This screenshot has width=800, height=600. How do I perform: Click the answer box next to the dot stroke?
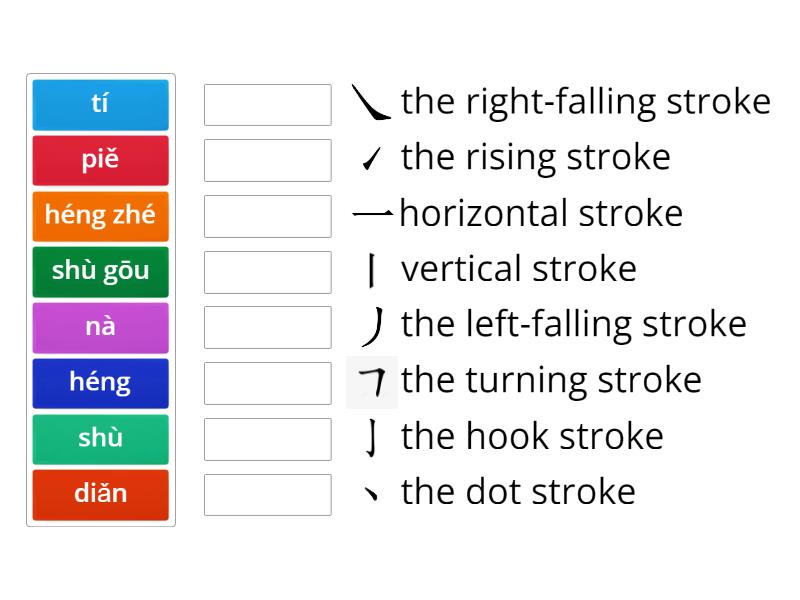point(267,494)
